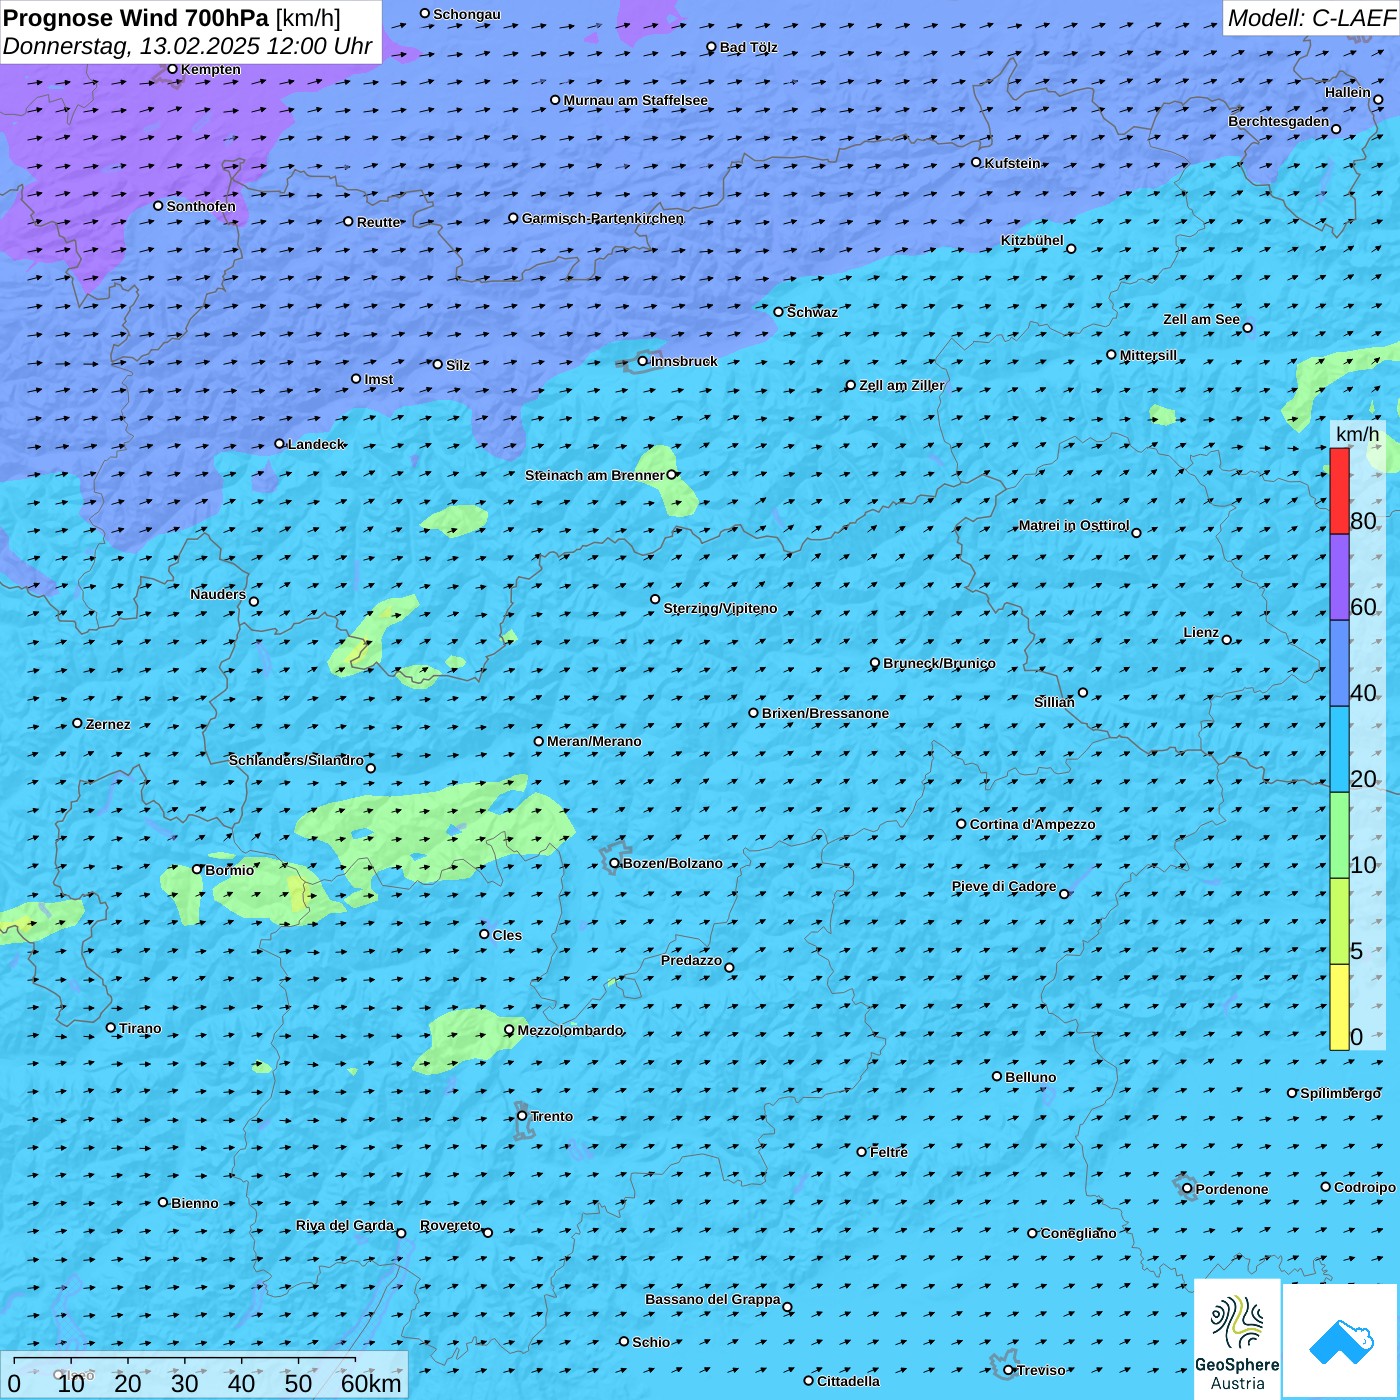Click the 'Garmisch-Partenkirchen' label
Screen dimensions: 1400x1400
tap(603, 218)
